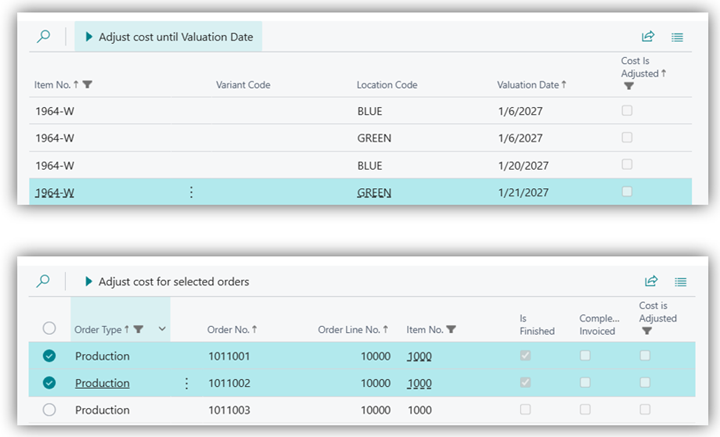The height and width of the screenshot is (437, 720).
Task: Toggle the select-all circle in the orders header
Action: pos(49,329)
